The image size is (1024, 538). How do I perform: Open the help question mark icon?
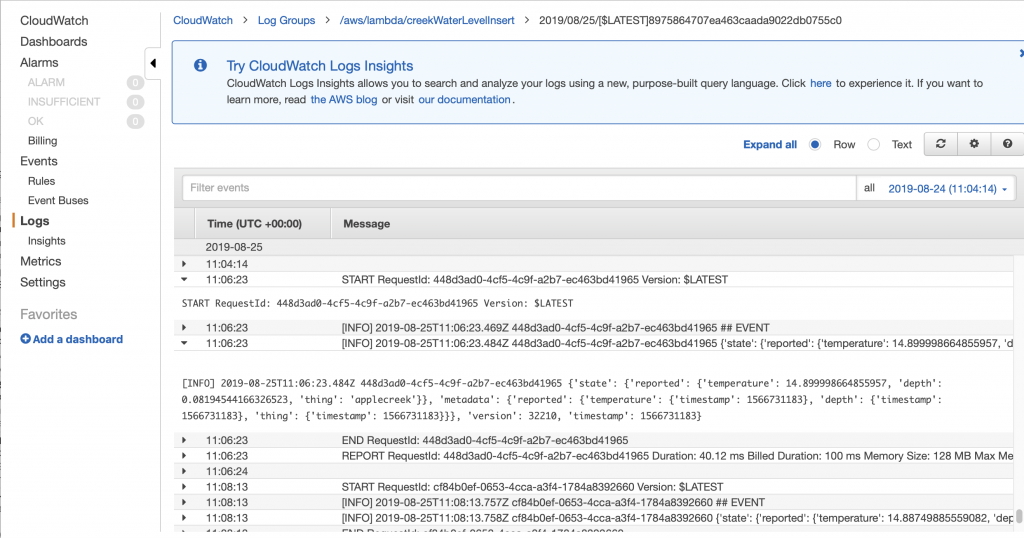(1007, 144)
